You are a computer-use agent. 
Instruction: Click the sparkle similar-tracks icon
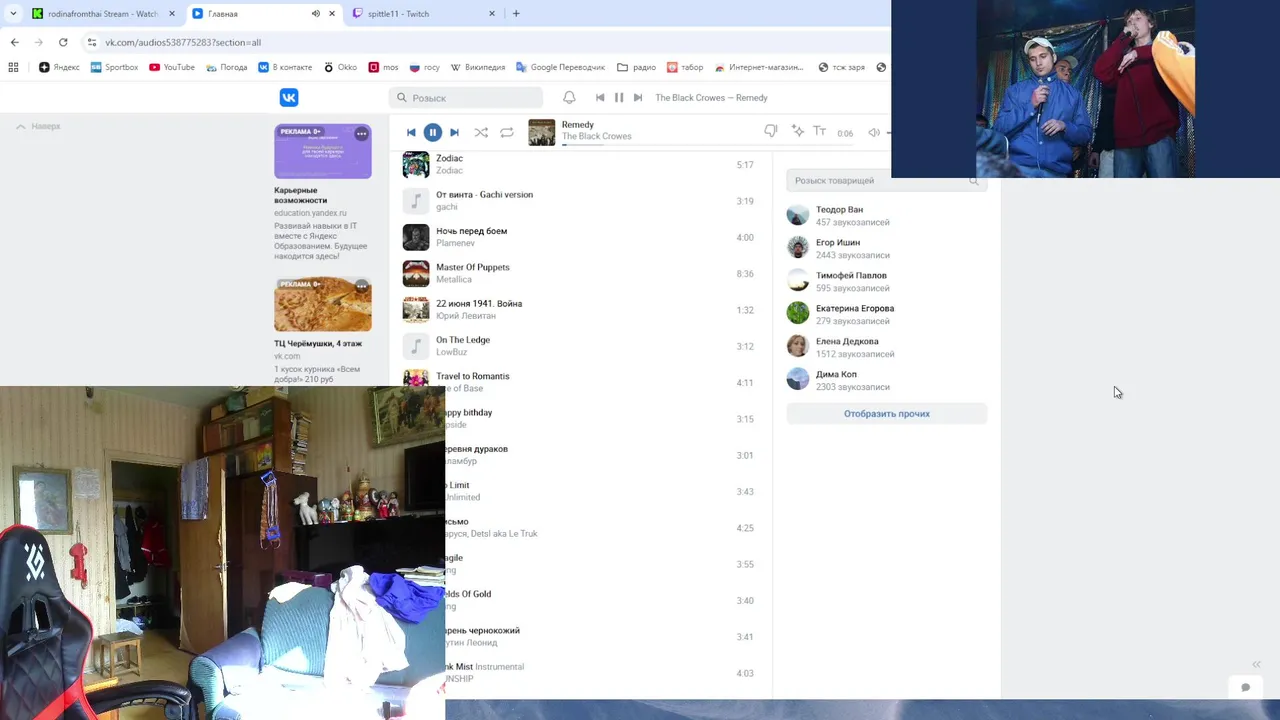point(797,131)
